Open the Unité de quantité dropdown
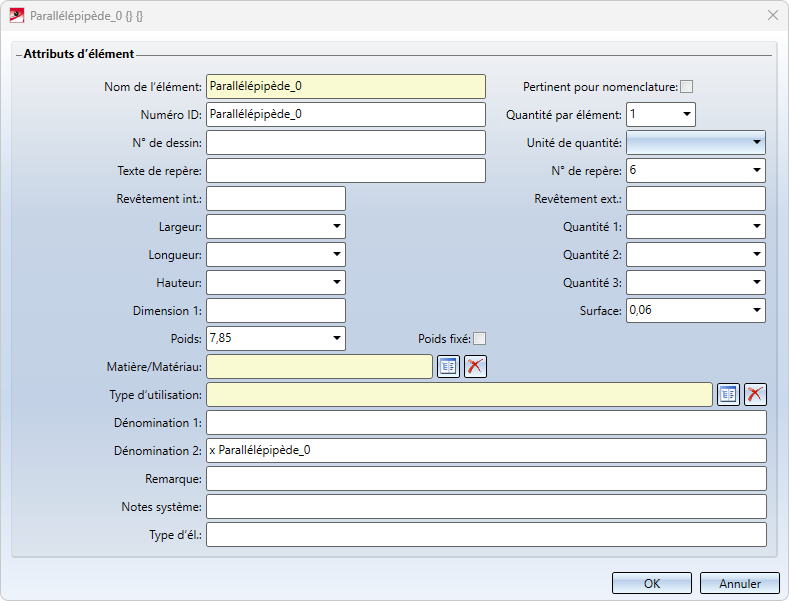The image size is (789, 601). click(756, 143)
